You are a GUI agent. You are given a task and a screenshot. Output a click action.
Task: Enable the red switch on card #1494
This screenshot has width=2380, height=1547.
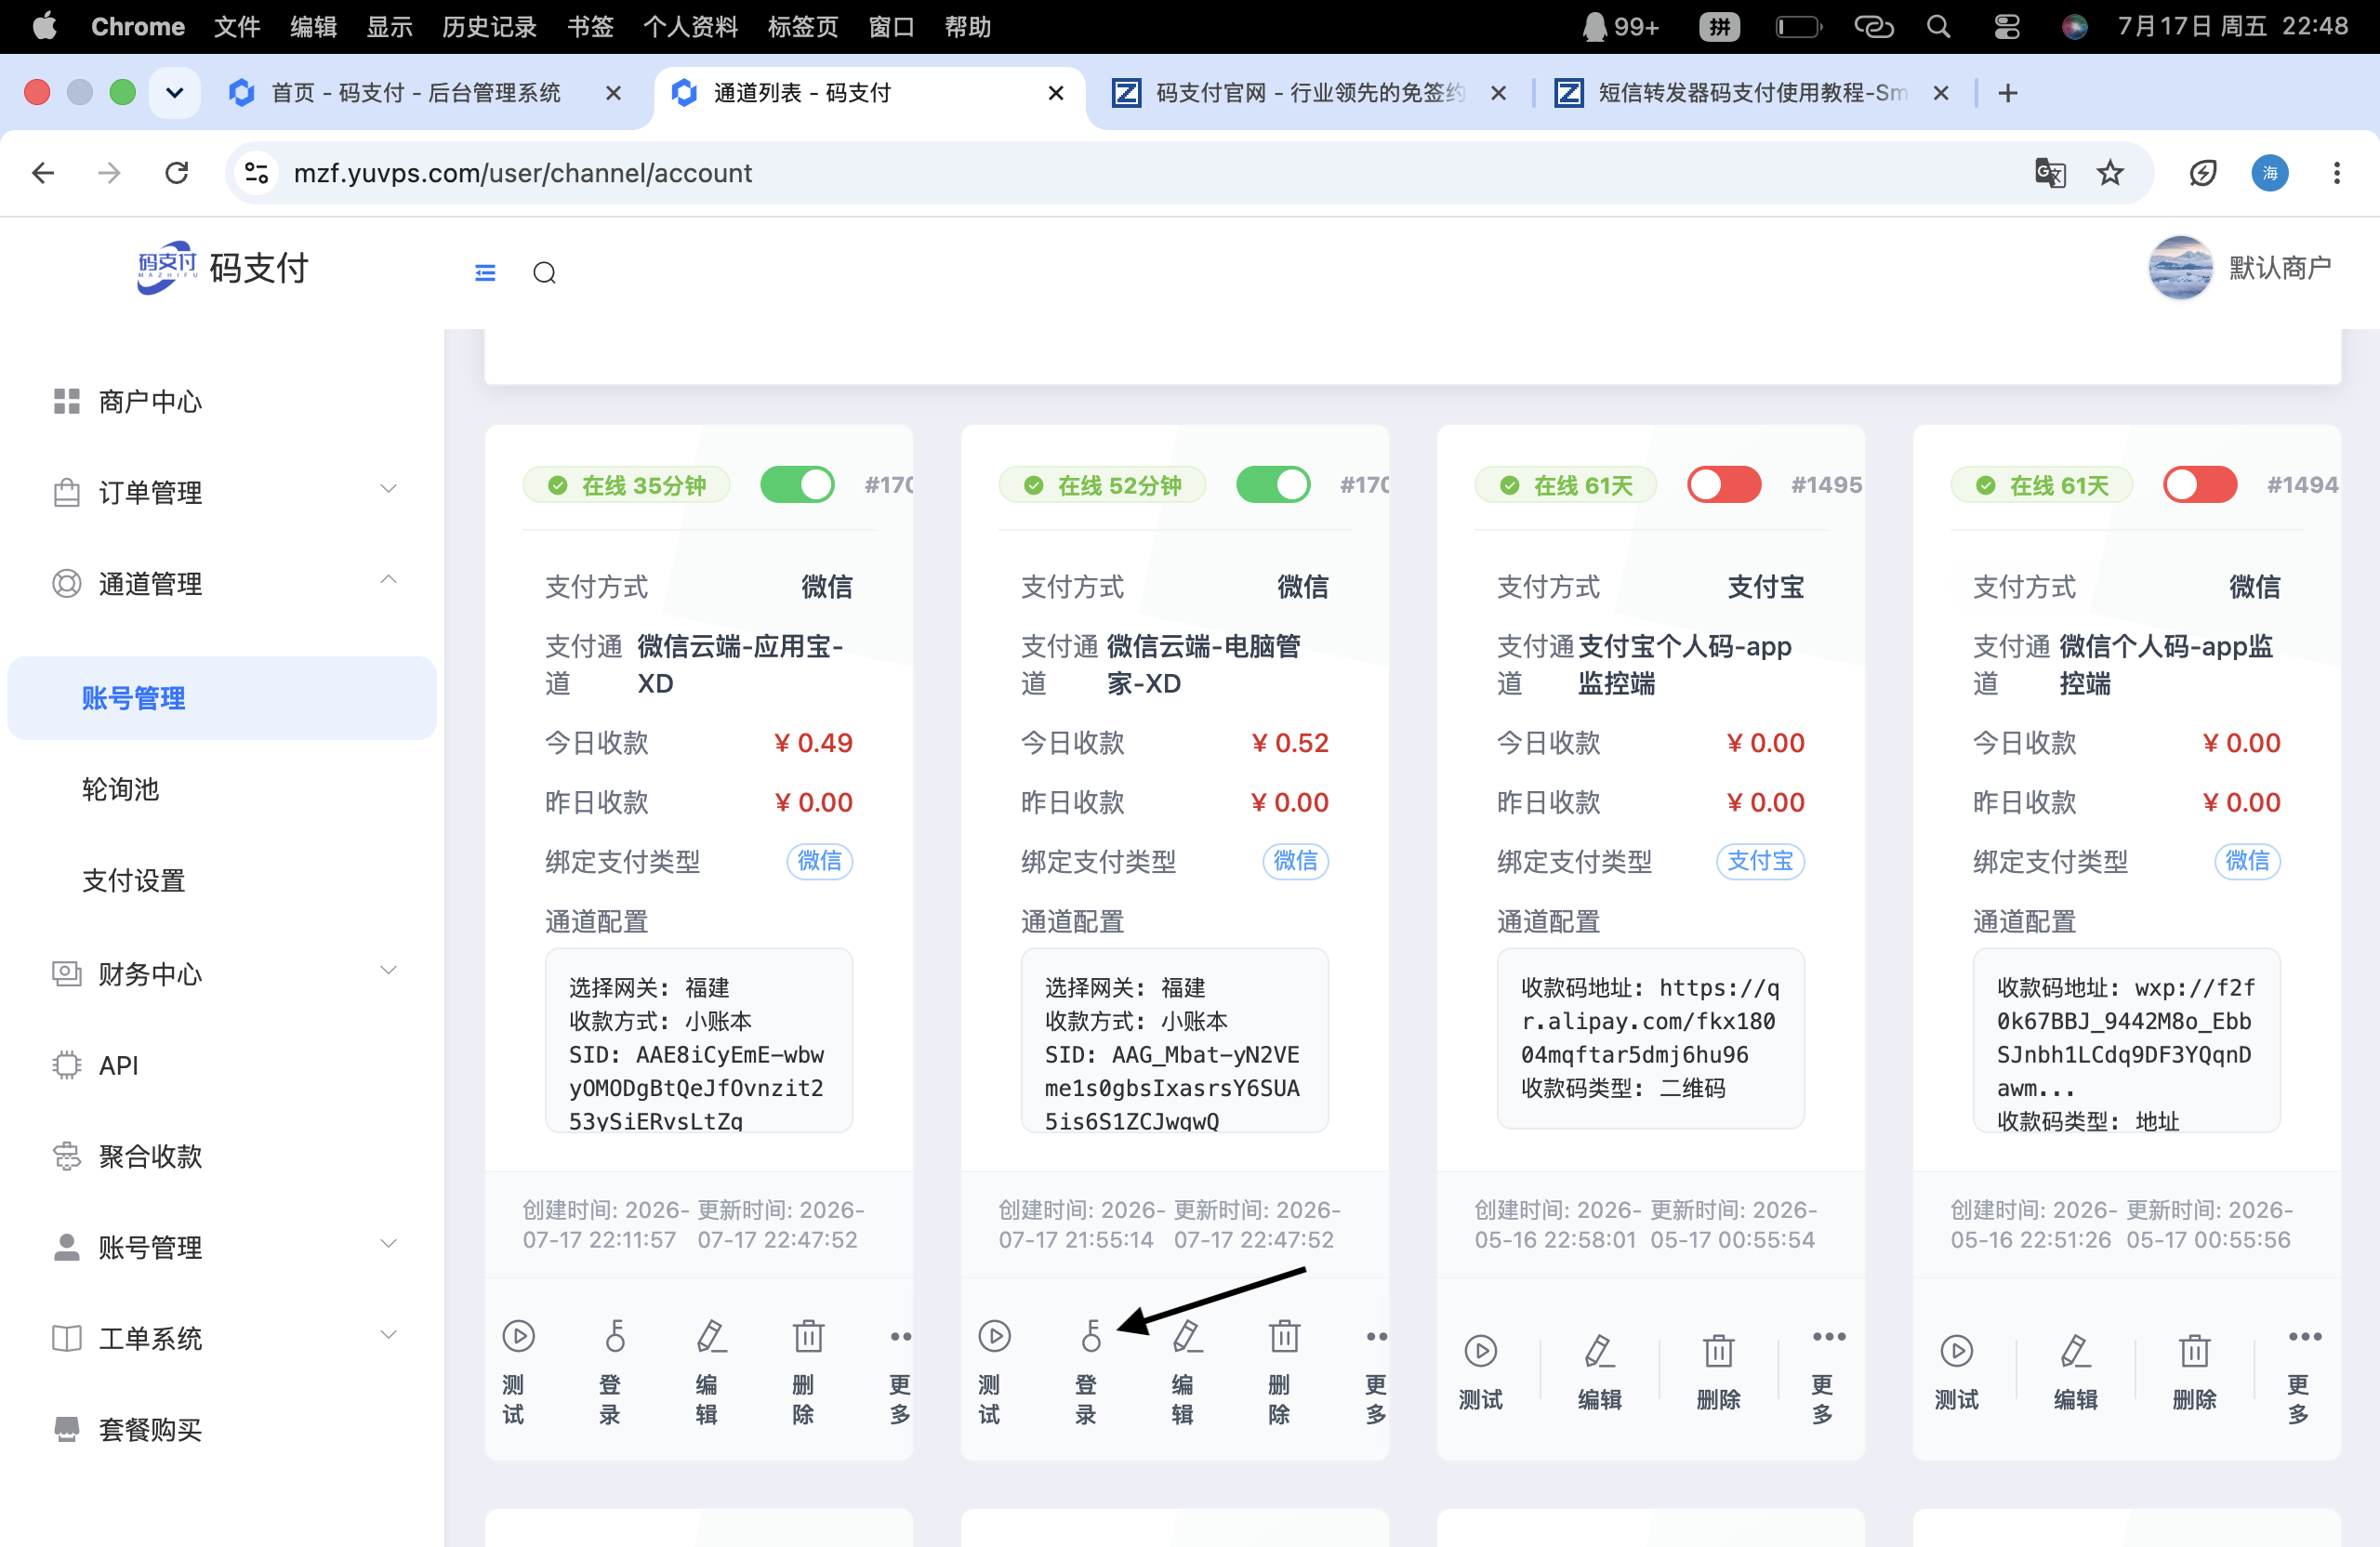pos(2200,485)
